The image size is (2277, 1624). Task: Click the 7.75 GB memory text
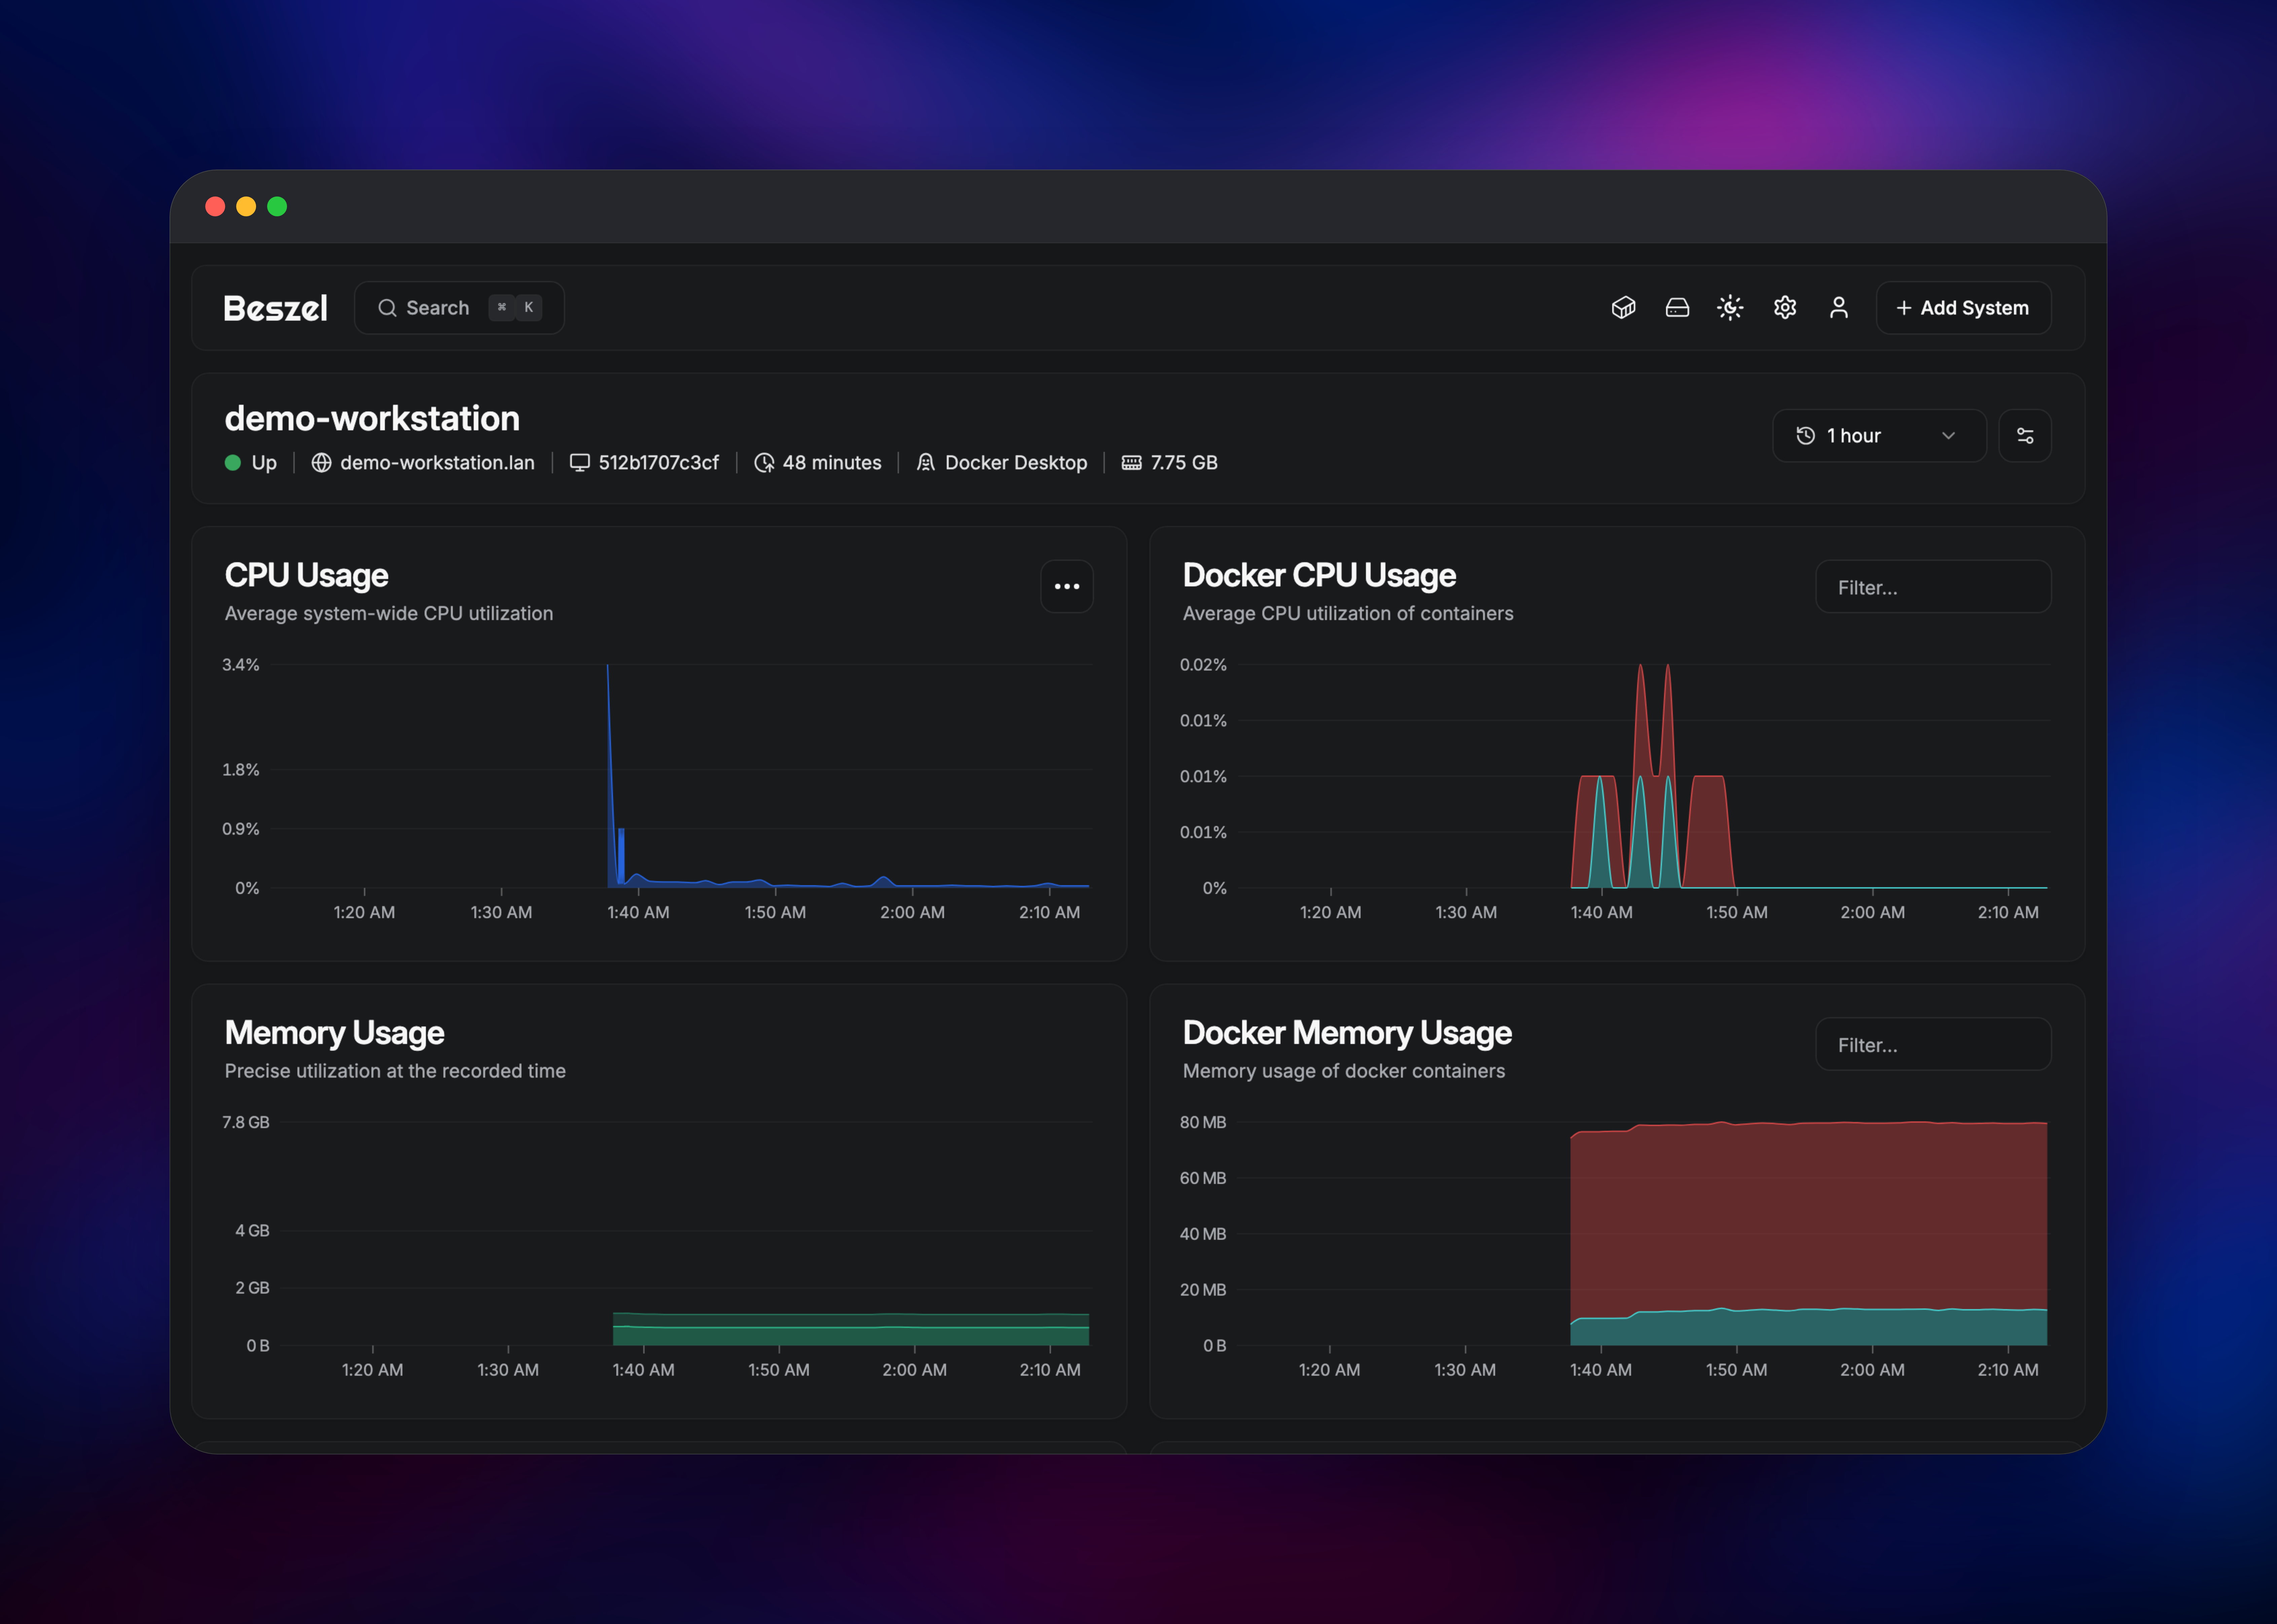(x=1184, y=463)
